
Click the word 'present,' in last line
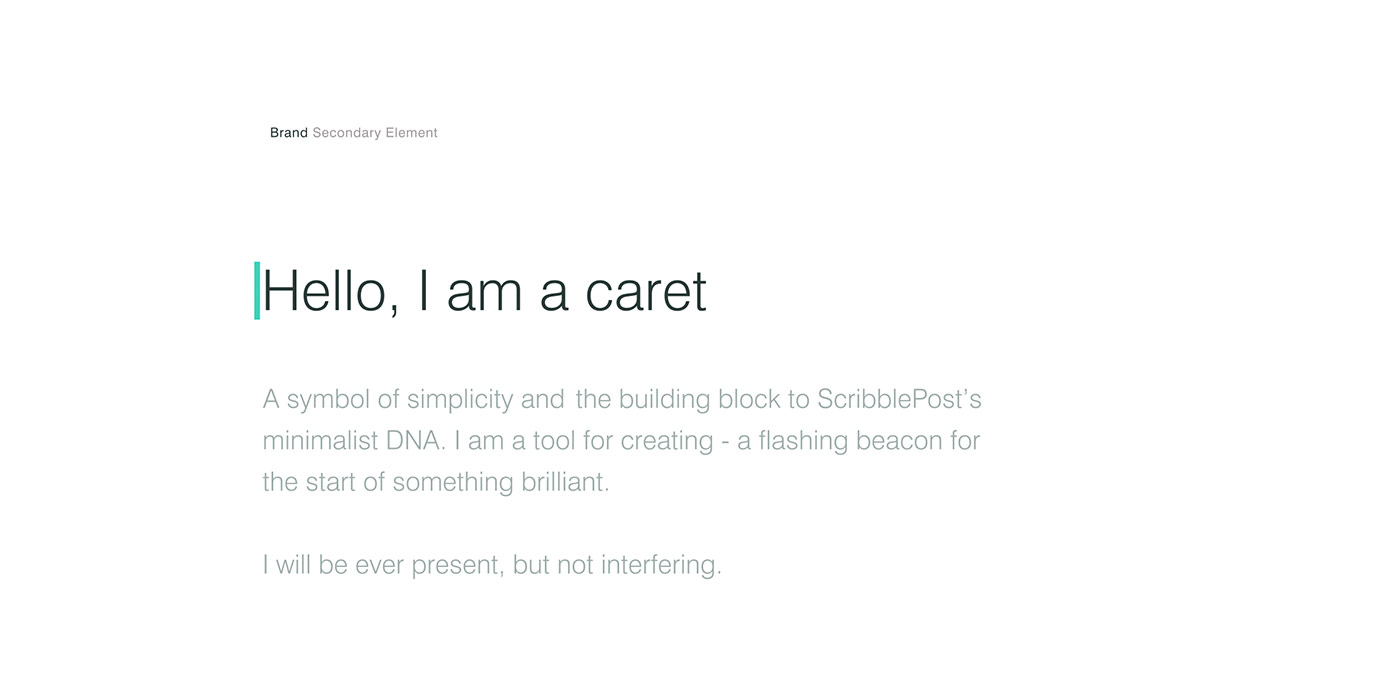458,567
